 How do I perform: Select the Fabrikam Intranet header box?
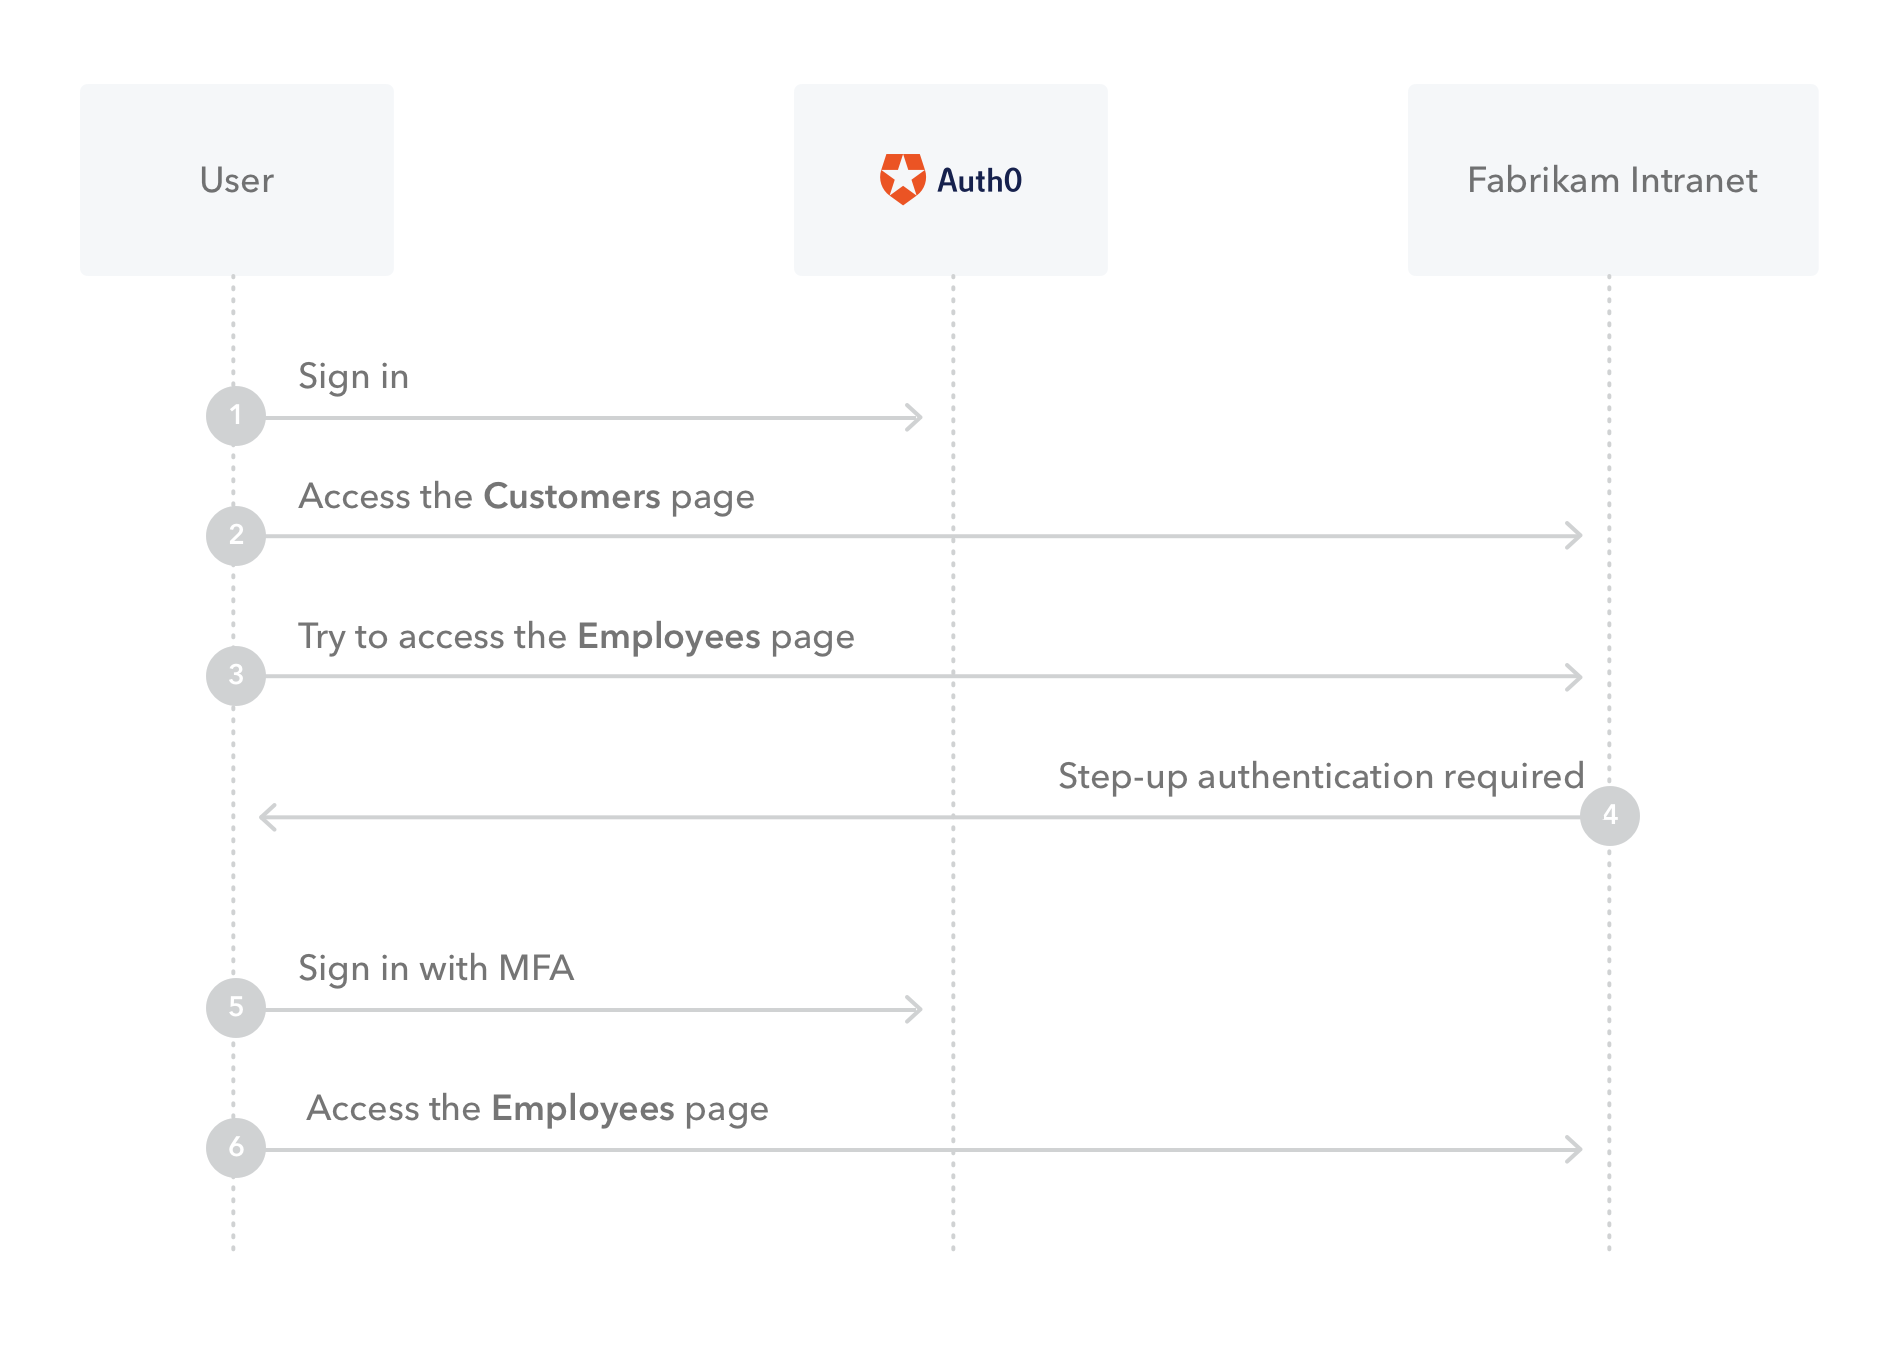[1612, 180]
